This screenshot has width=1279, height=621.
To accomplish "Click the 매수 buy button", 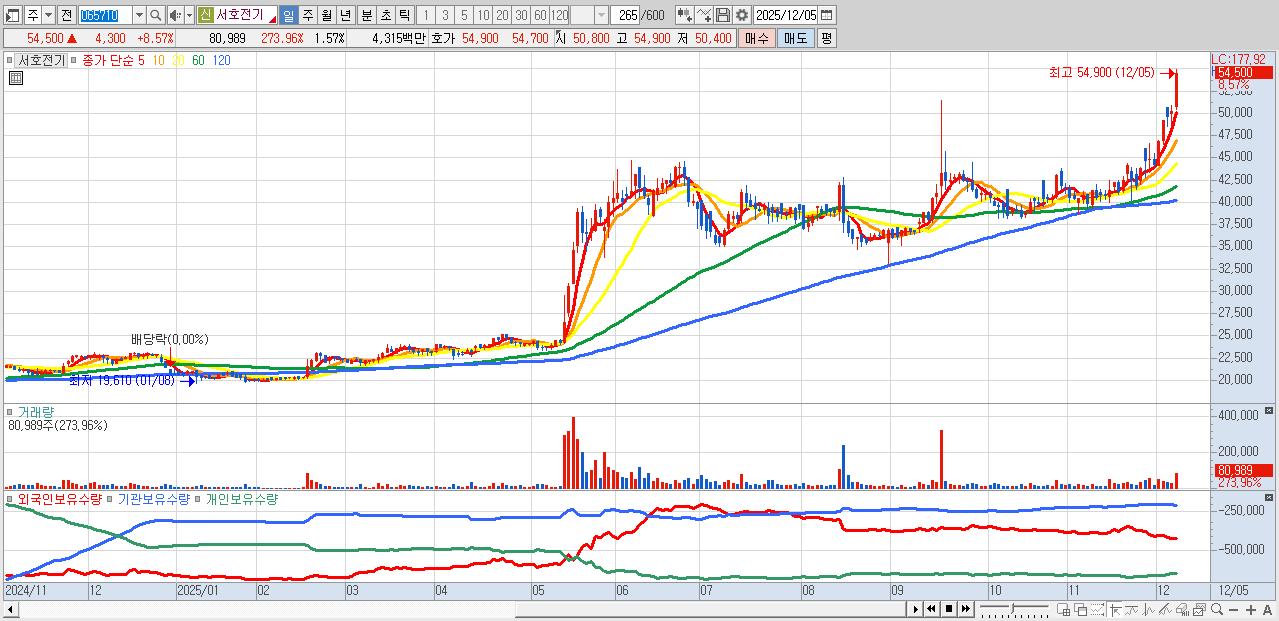I will pyautogui.click(x=757, y=38).
